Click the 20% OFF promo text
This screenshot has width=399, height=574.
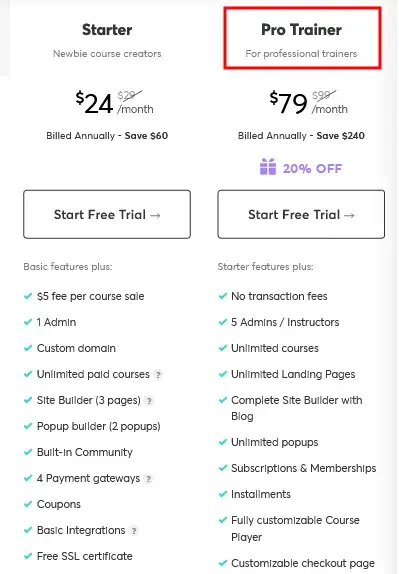(x=312, y=168)
